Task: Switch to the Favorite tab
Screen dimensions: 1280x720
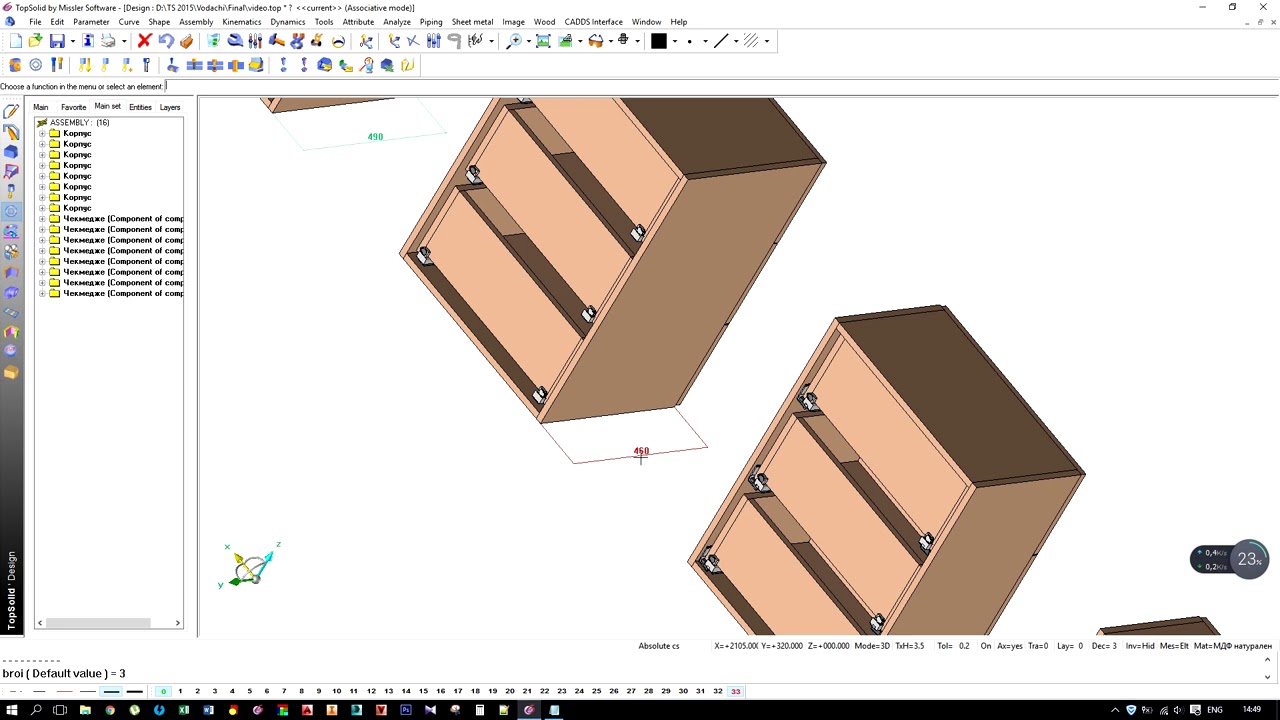Action: click(73, 107)
